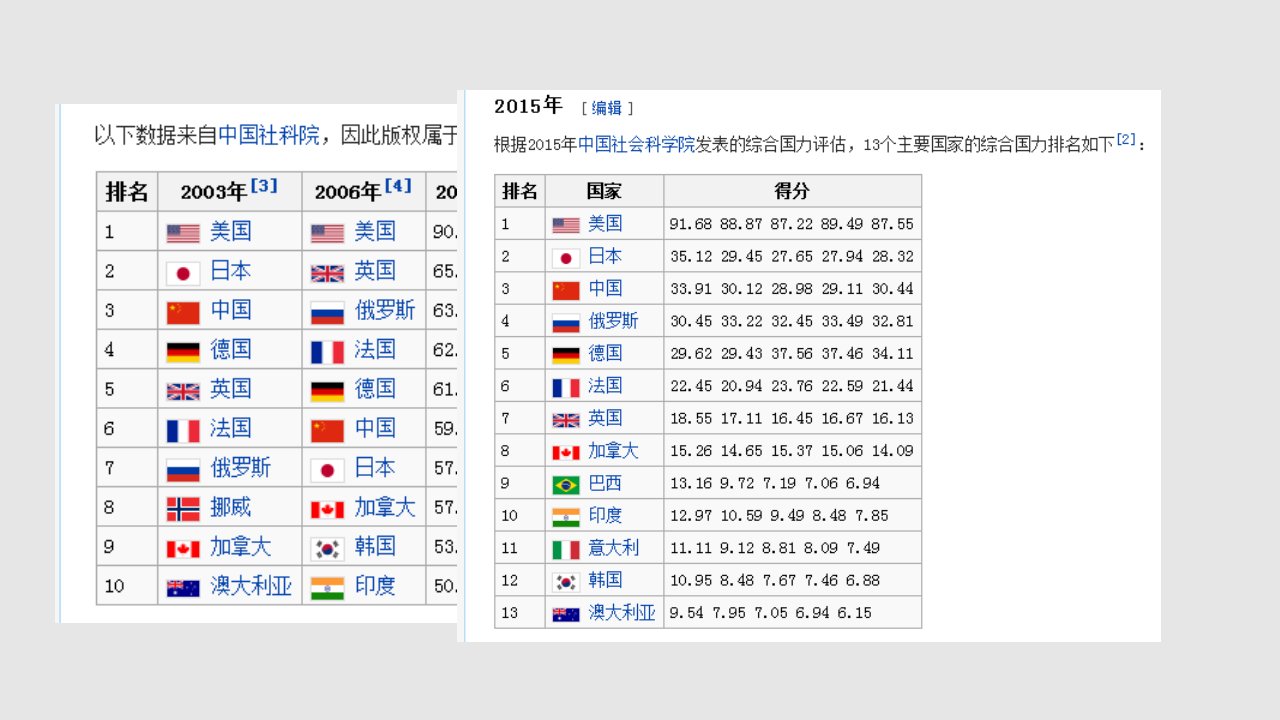This screenshot has height=720, width=1280.
Task: Click the 排名 header in the 2015 table
Action: pos(520,191)
